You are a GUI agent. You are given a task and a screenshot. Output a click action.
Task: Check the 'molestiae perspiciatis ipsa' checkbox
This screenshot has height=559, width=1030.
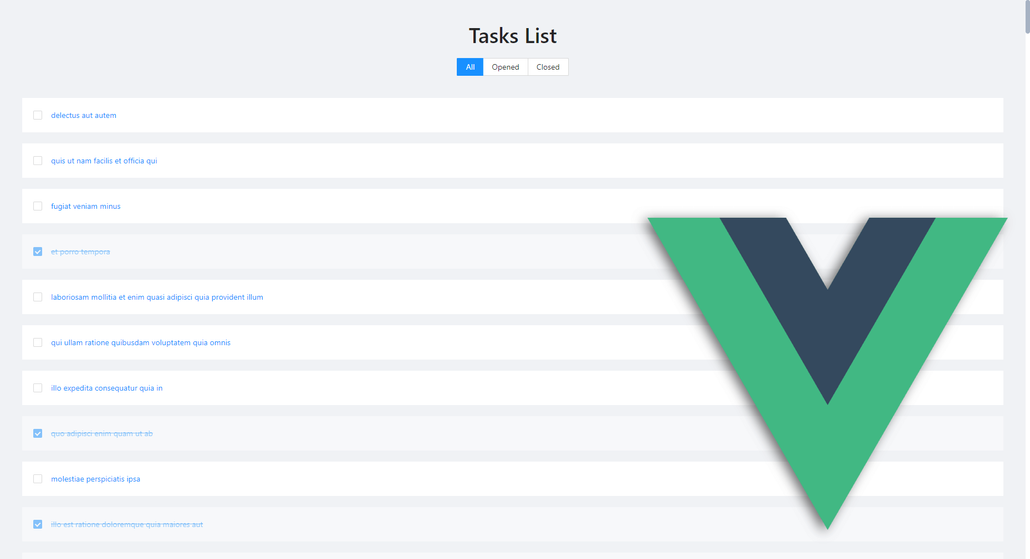pos(38,479)
